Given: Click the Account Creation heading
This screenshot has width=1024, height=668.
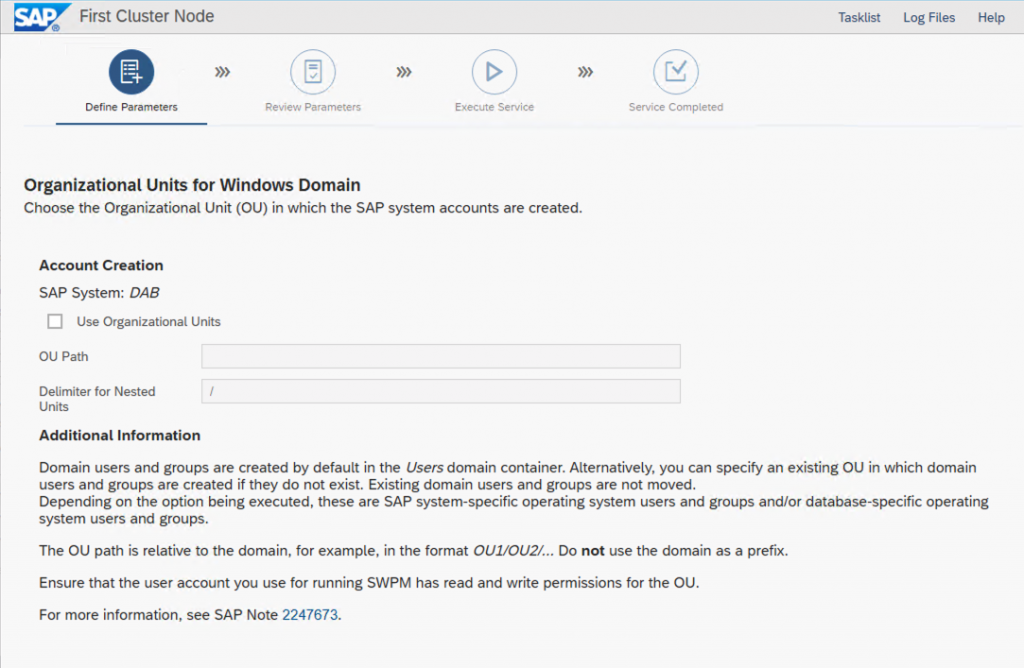Looking at the screenshot, I should 101,266.
